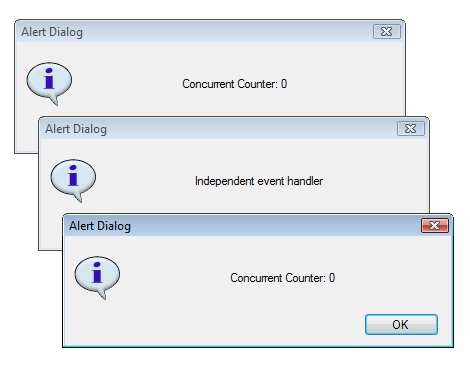Close the Independent event handler dialog

click(411, 129)
